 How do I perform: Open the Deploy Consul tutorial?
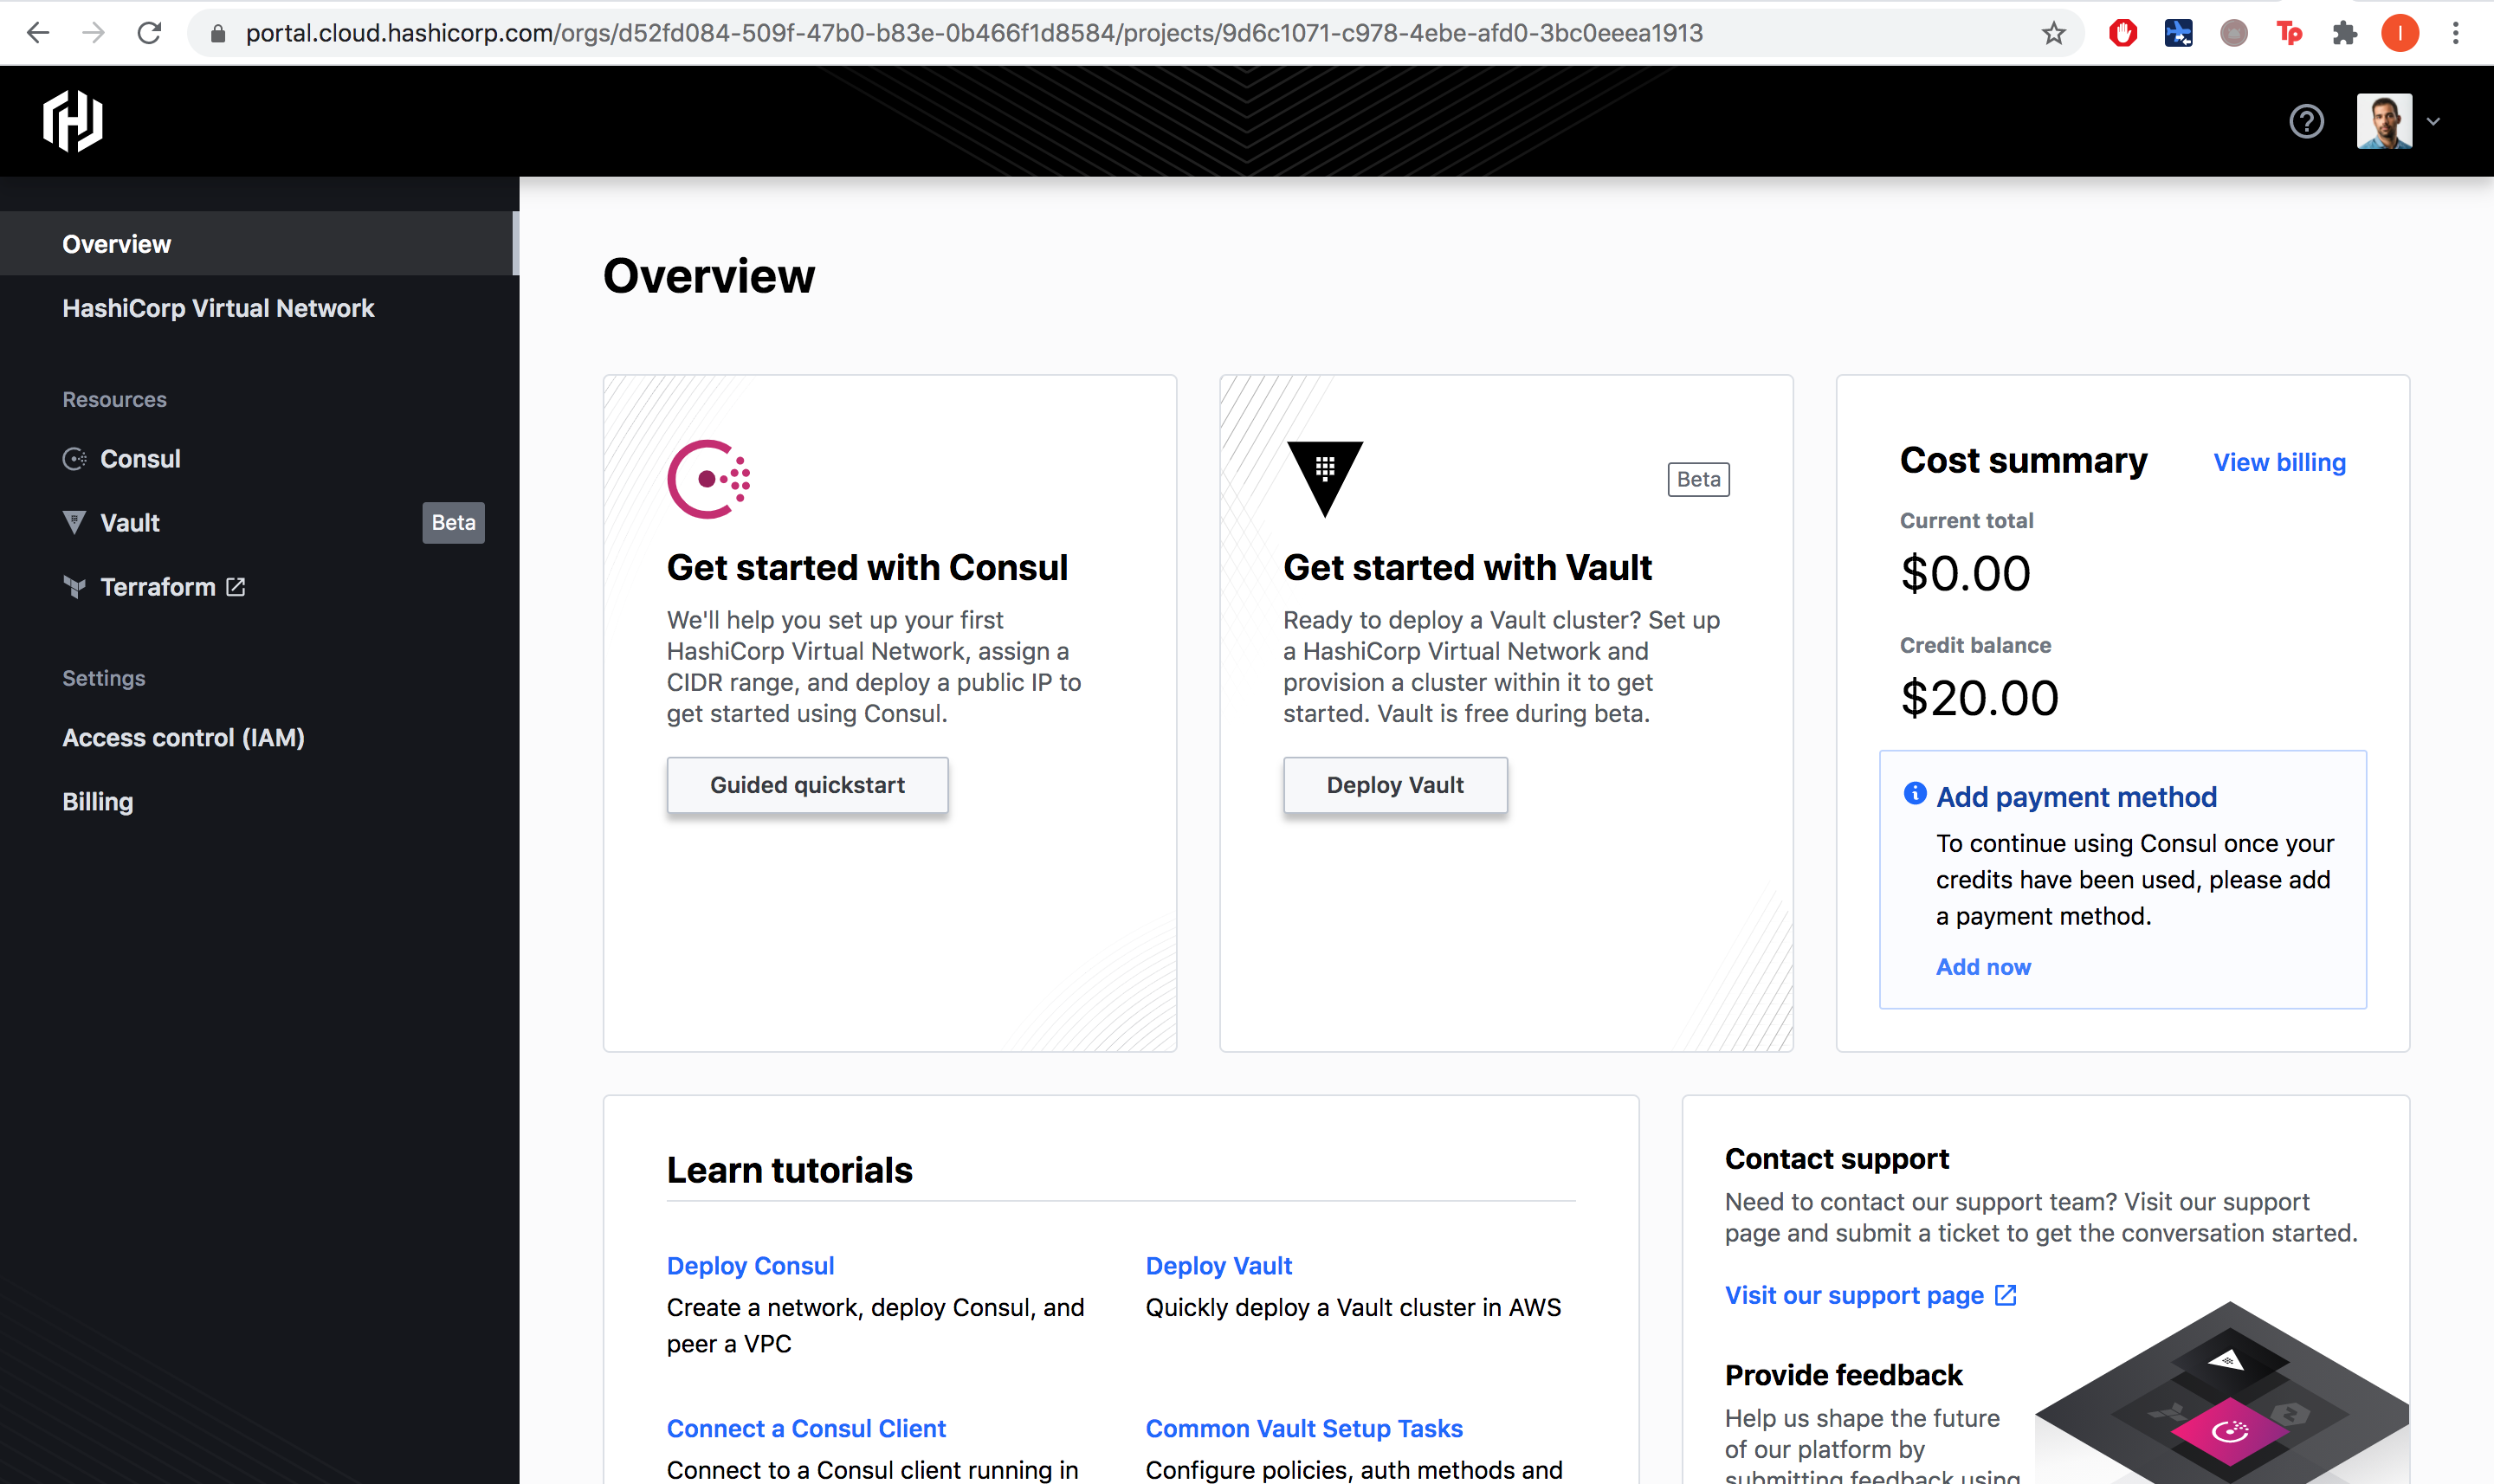(x=750, y=1265)
